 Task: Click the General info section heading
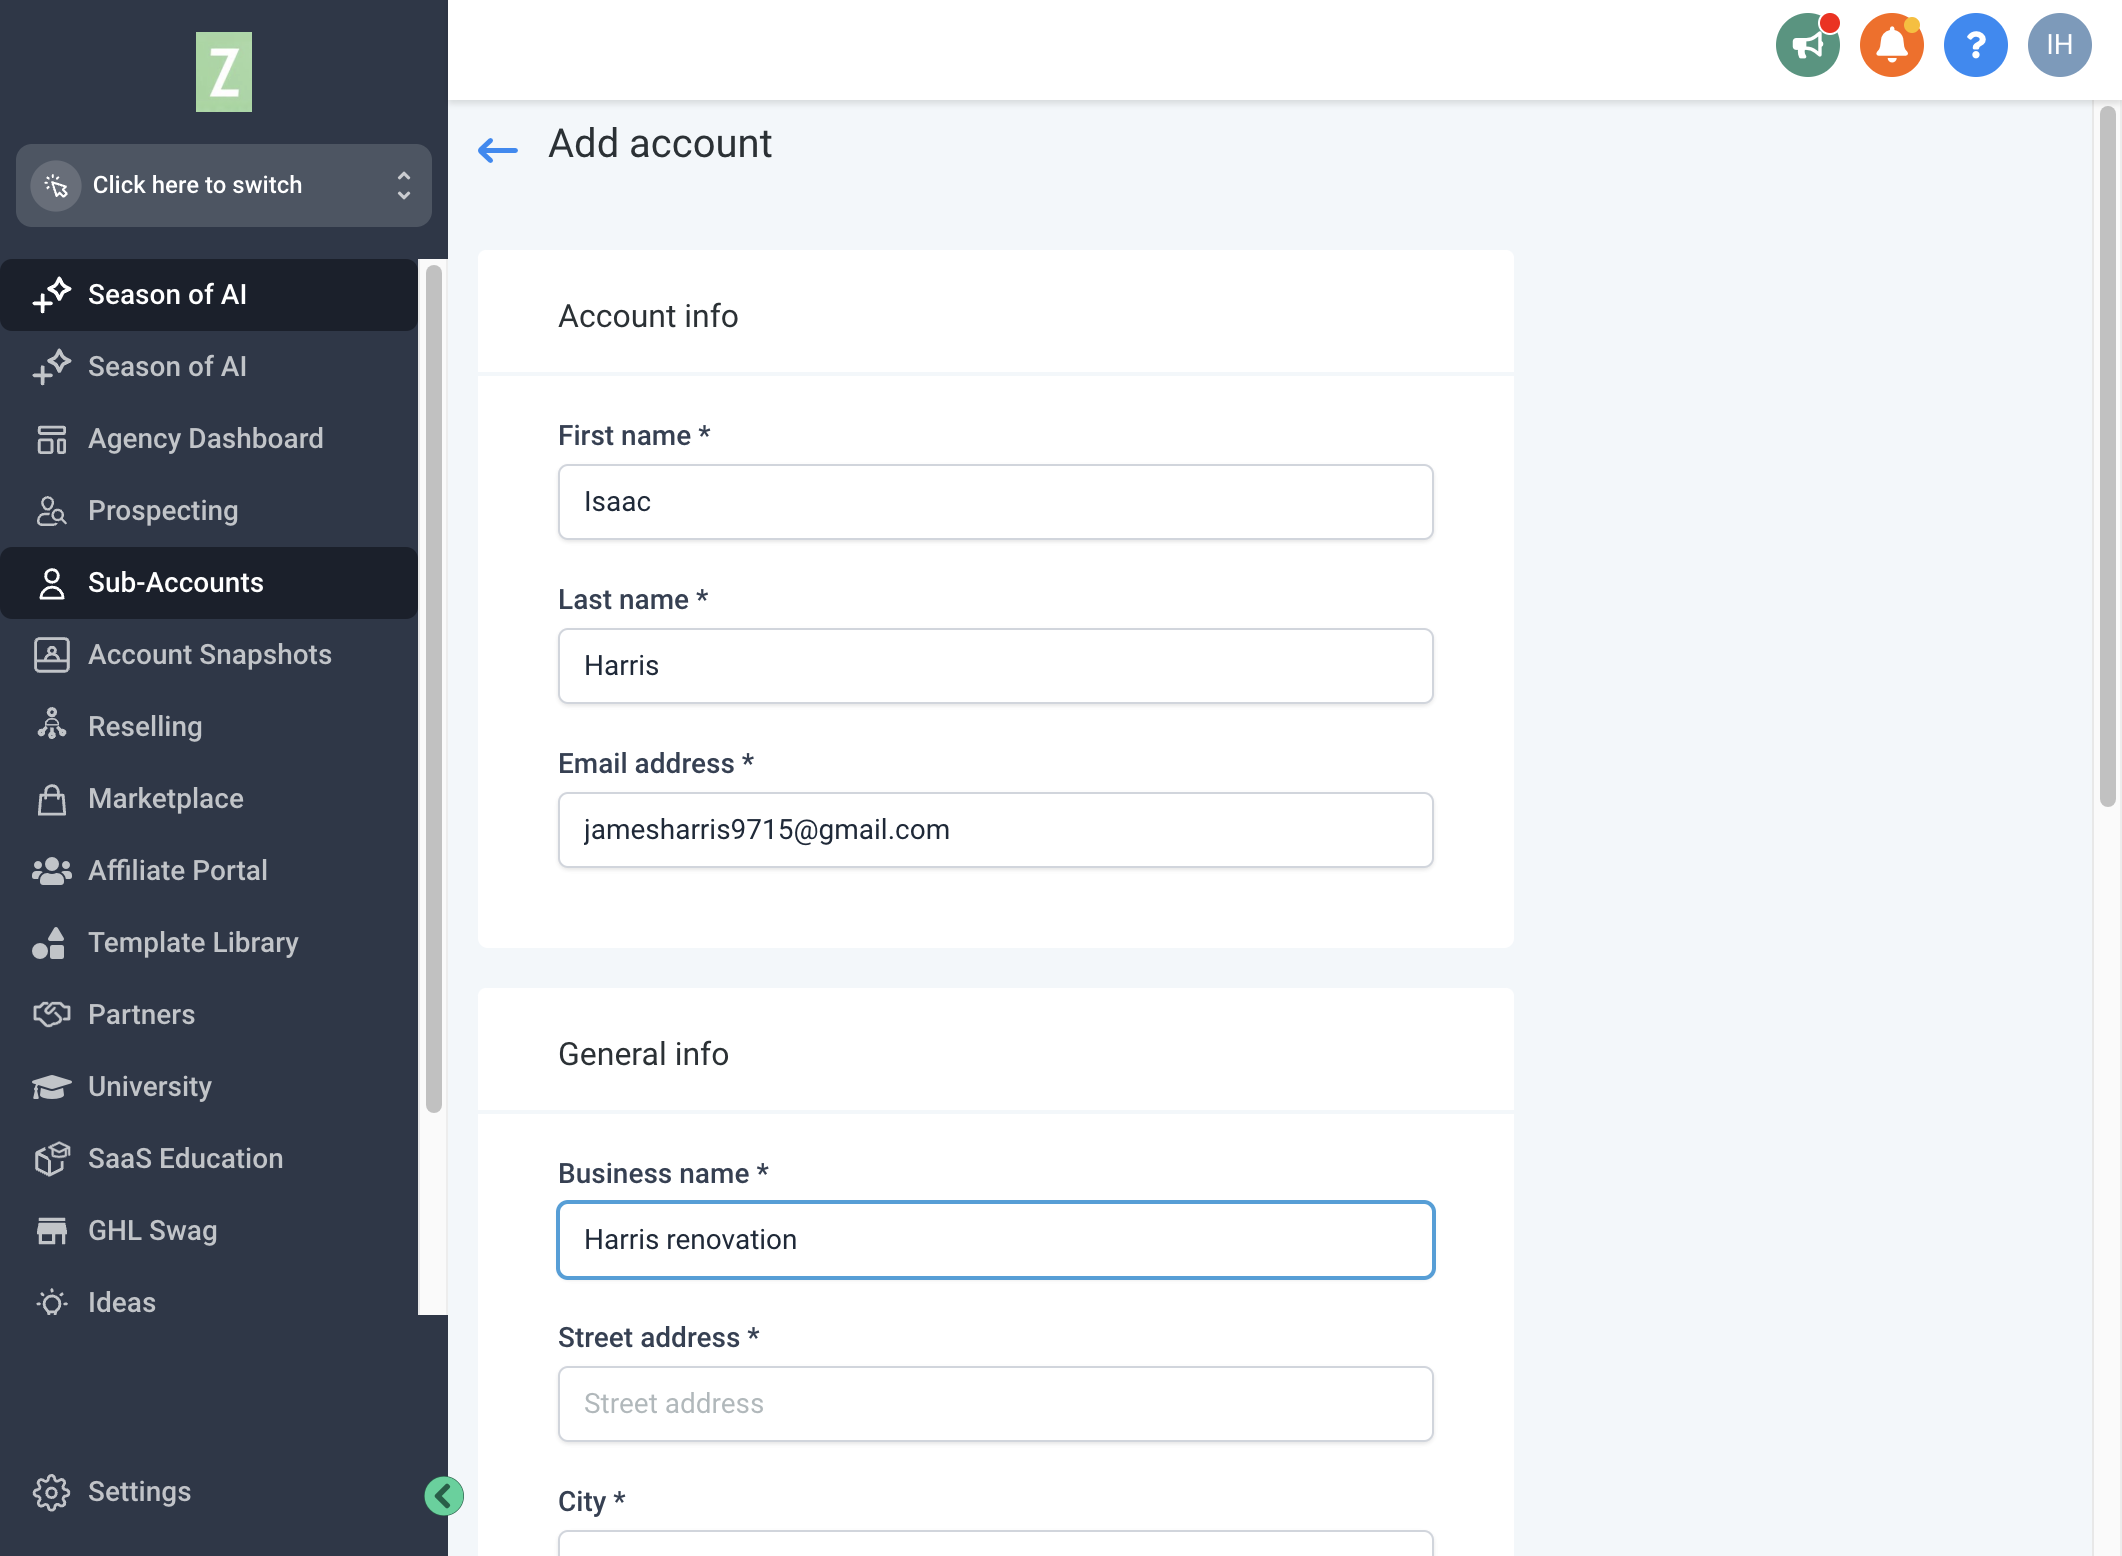pyautogui.click(x=643, y=1054)
